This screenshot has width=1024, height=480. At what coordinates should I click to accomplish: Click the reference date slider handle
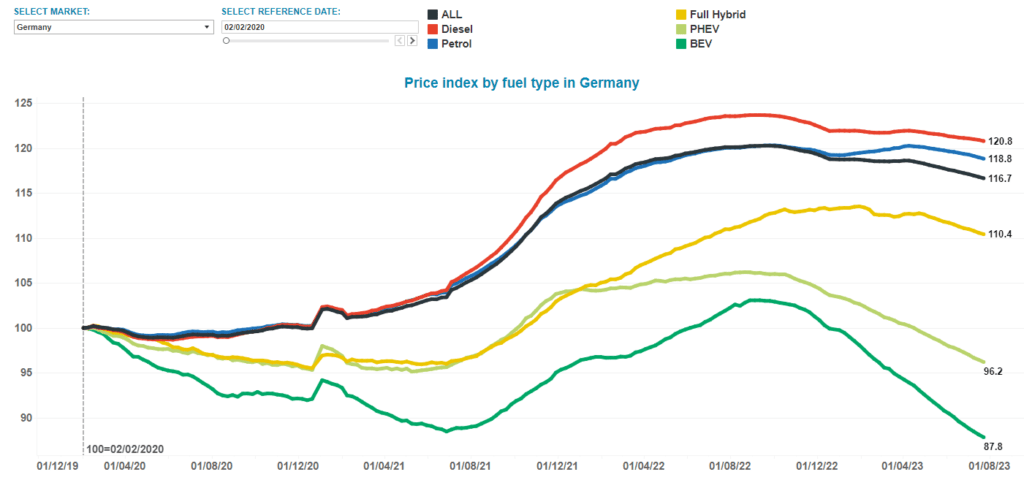[x=227, y=41]
